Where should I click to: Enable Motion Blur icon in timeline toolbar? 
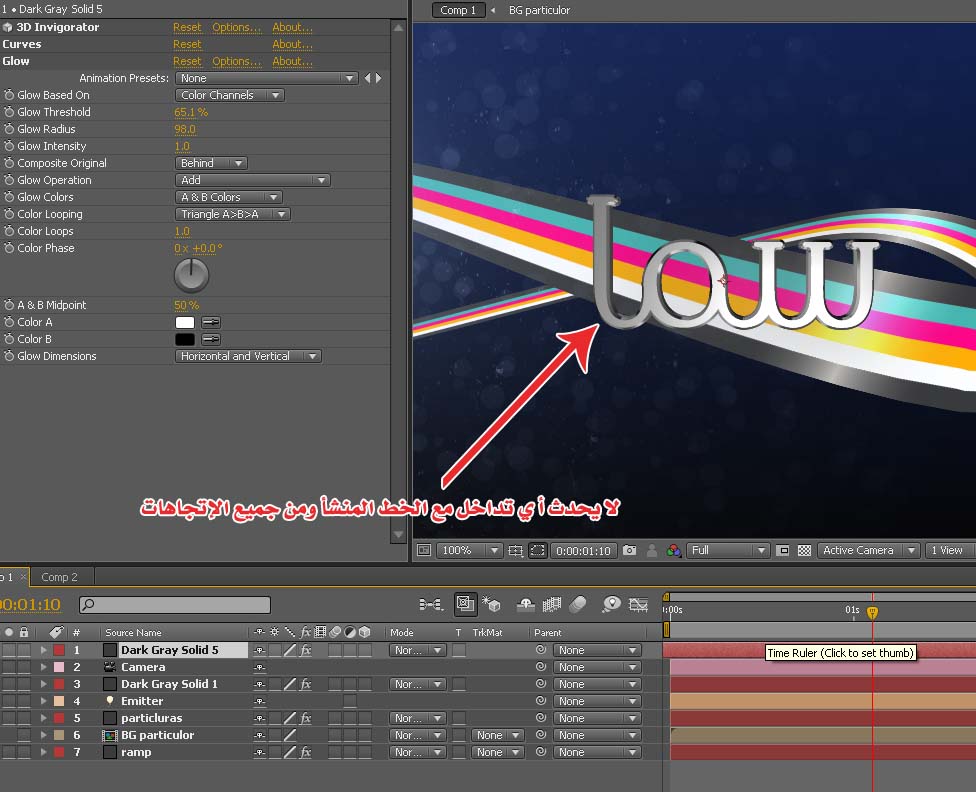(x=577, y=604)
